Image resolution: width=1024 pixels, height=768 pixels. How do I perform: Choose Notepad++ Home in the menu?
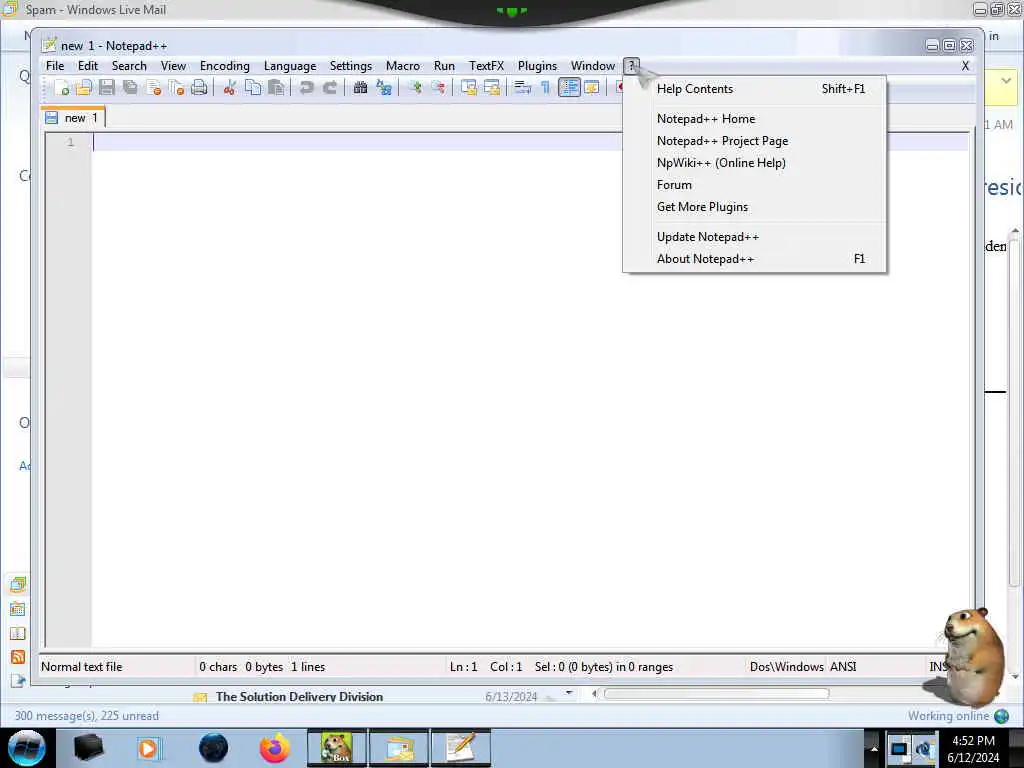point(754,119)
